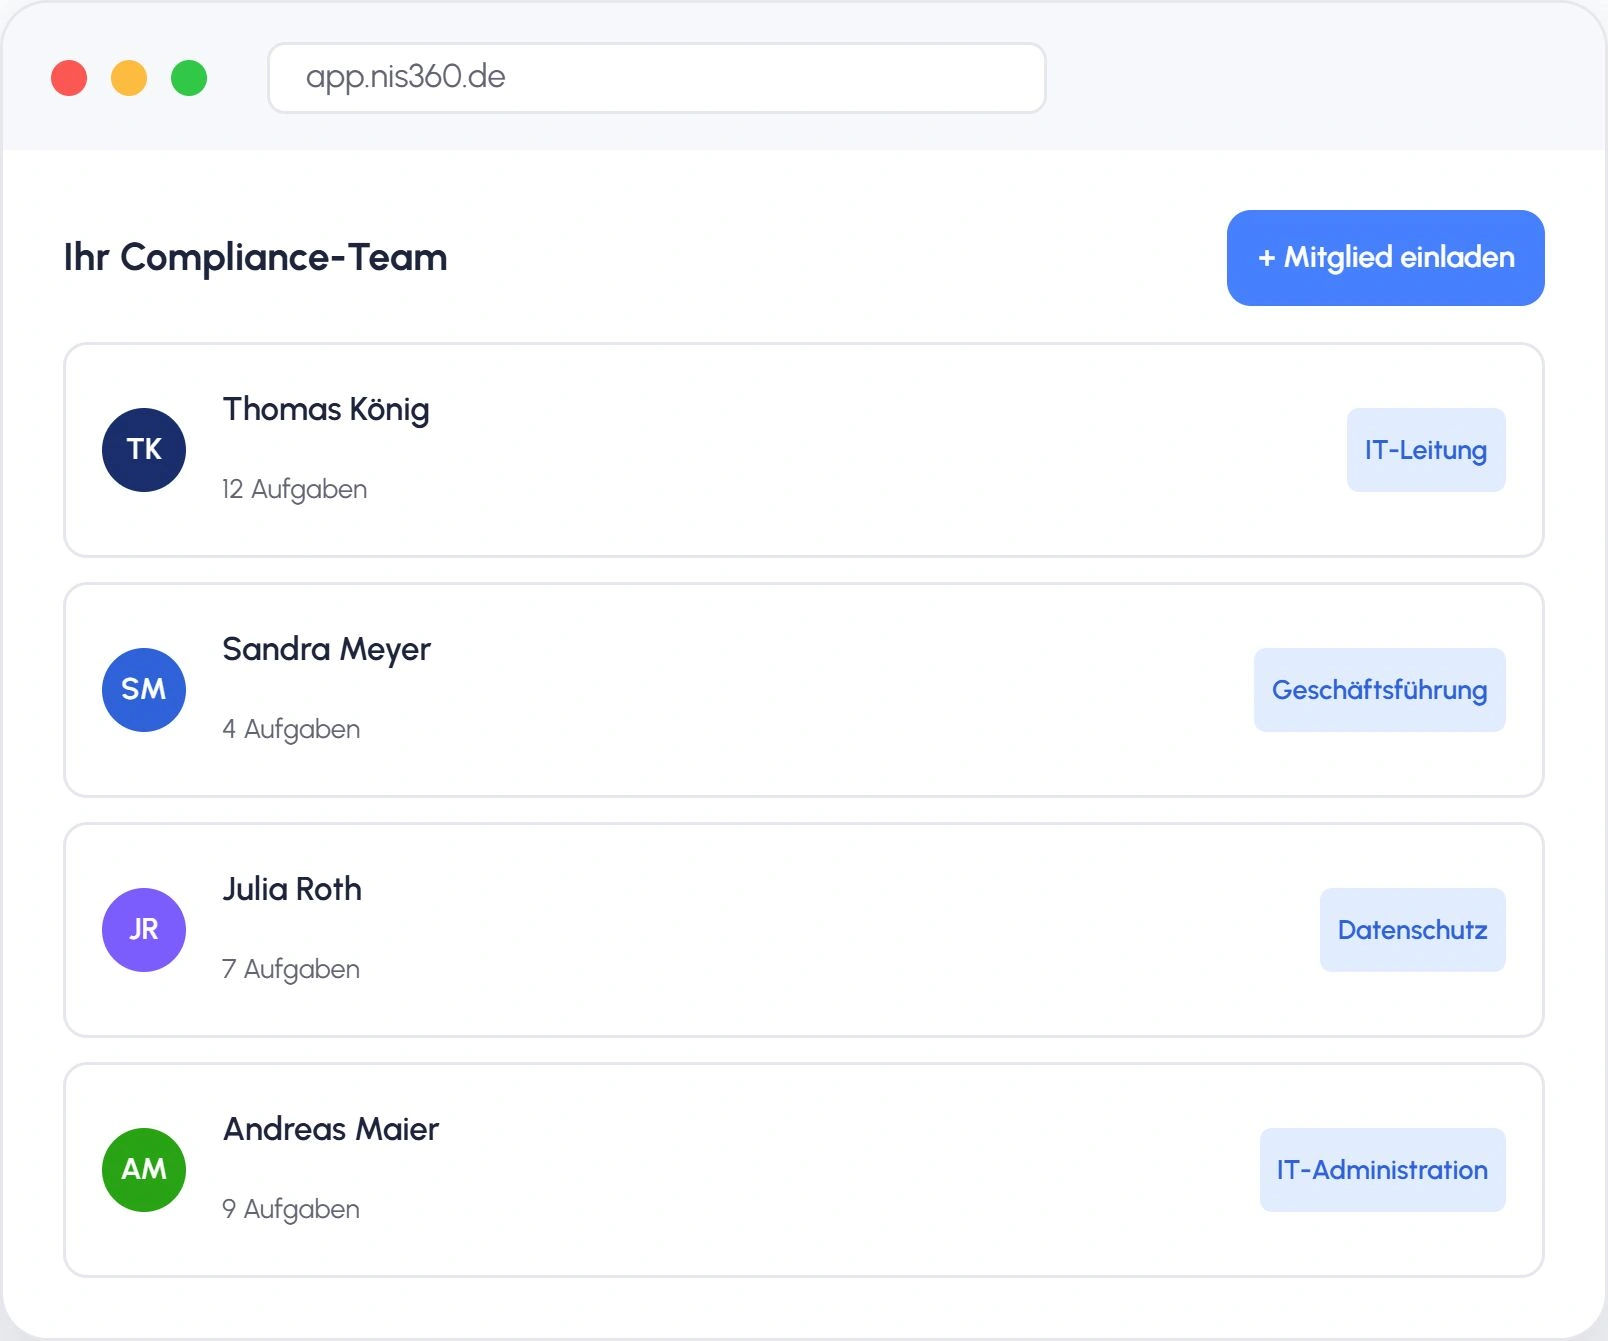
Task: Click the 4 Aufgaben task count
Action: click(x=291, y=729)
